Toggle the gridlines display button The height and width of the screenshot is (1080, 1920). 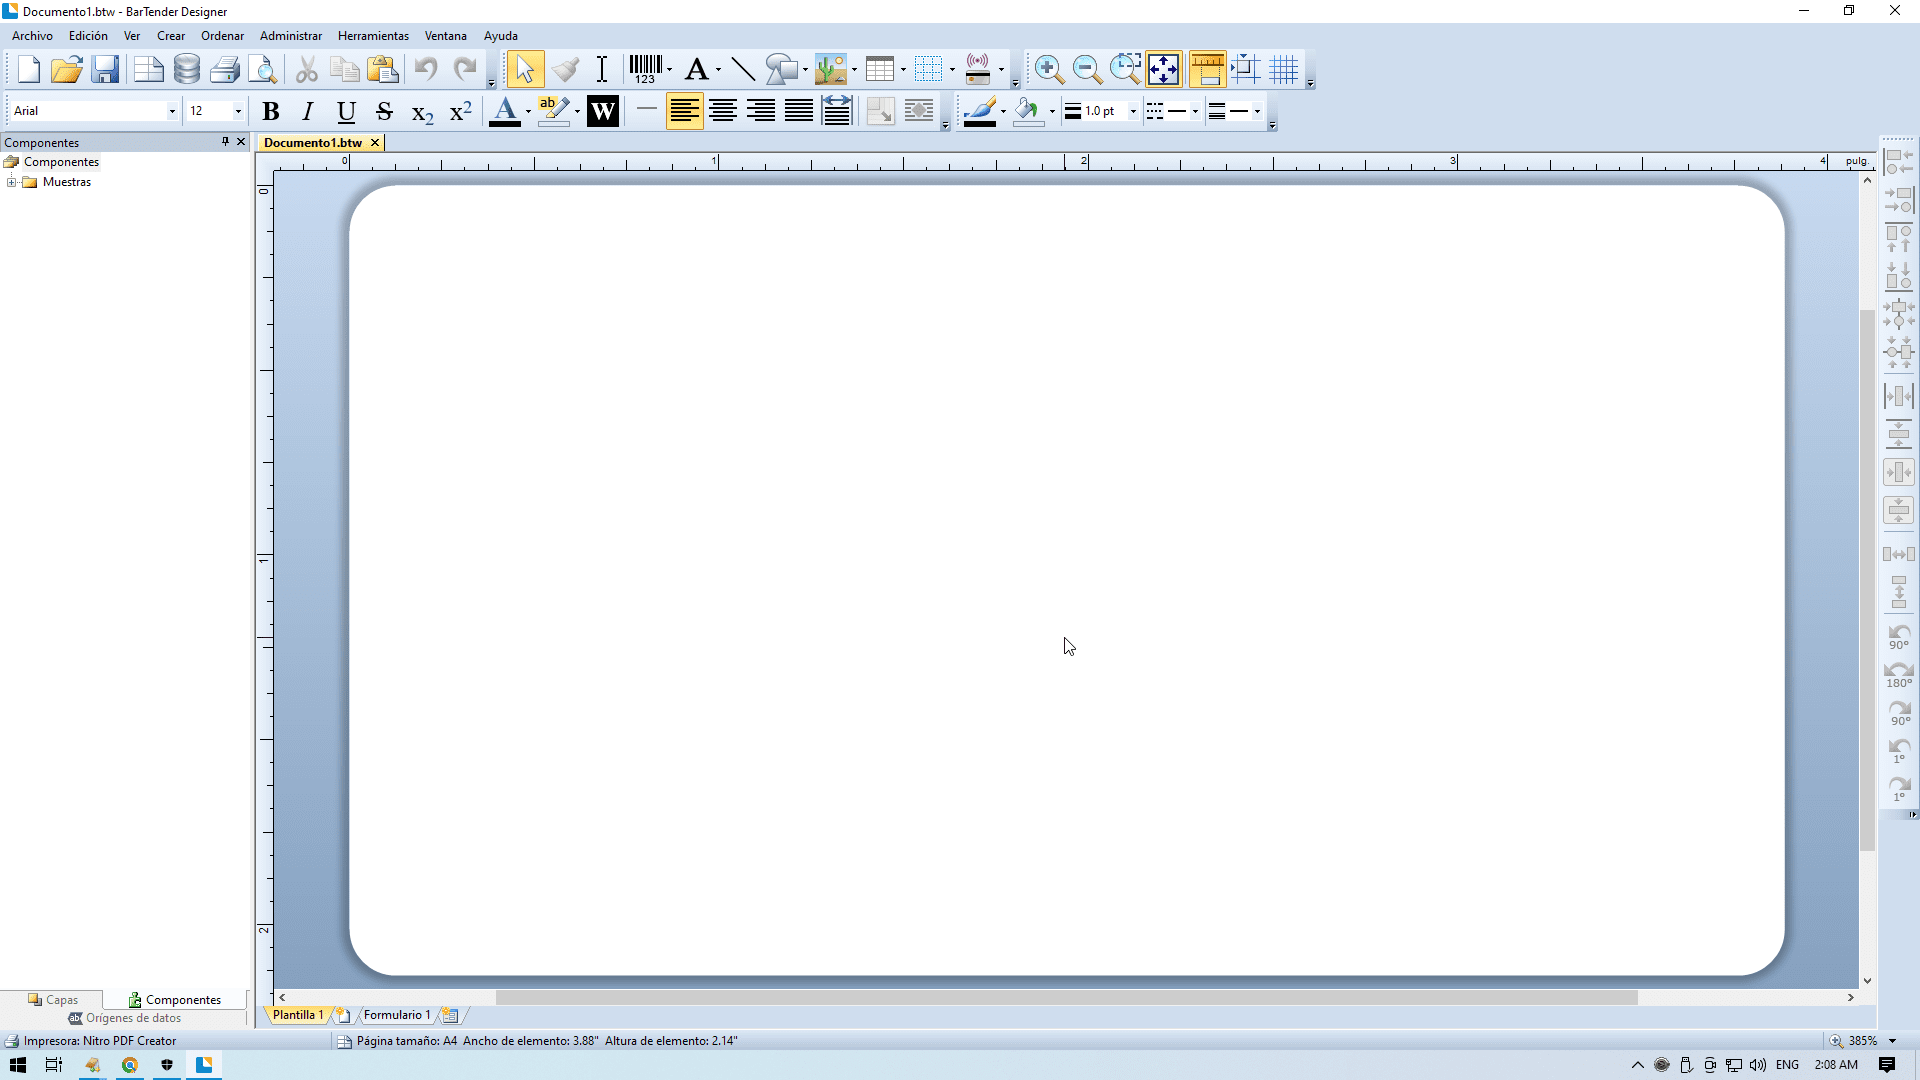pos(1283,69)
